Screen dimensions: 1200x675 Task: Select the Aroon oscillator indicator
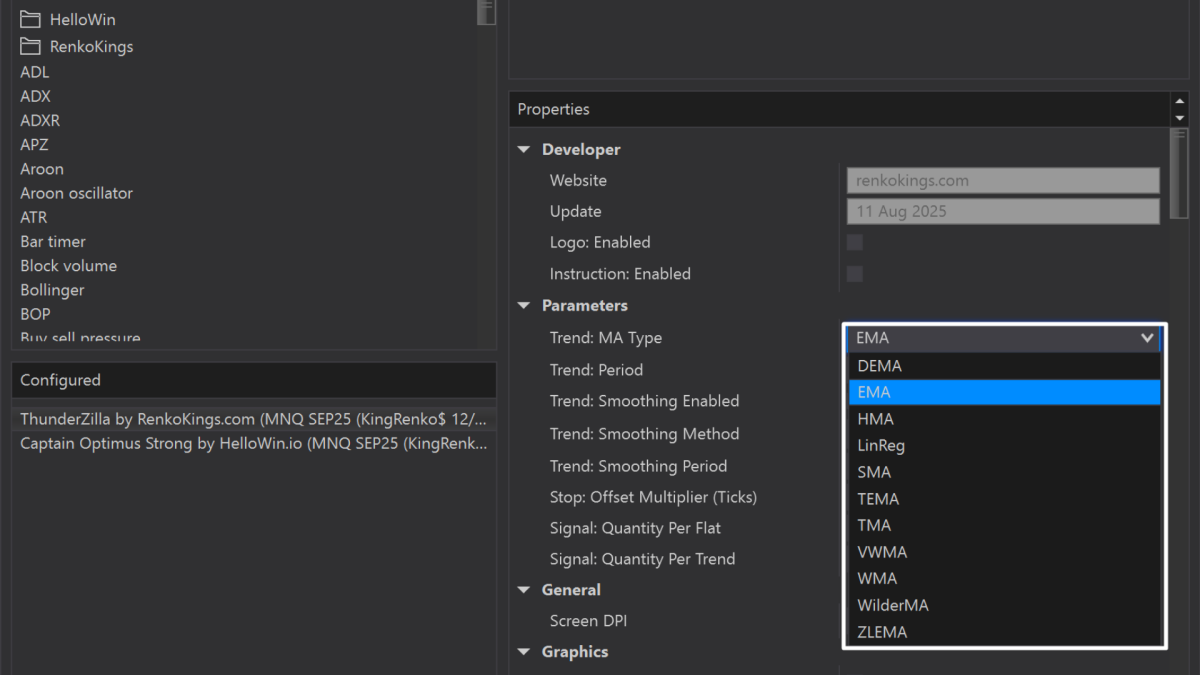pyautogui.click(x=76, y=193)
